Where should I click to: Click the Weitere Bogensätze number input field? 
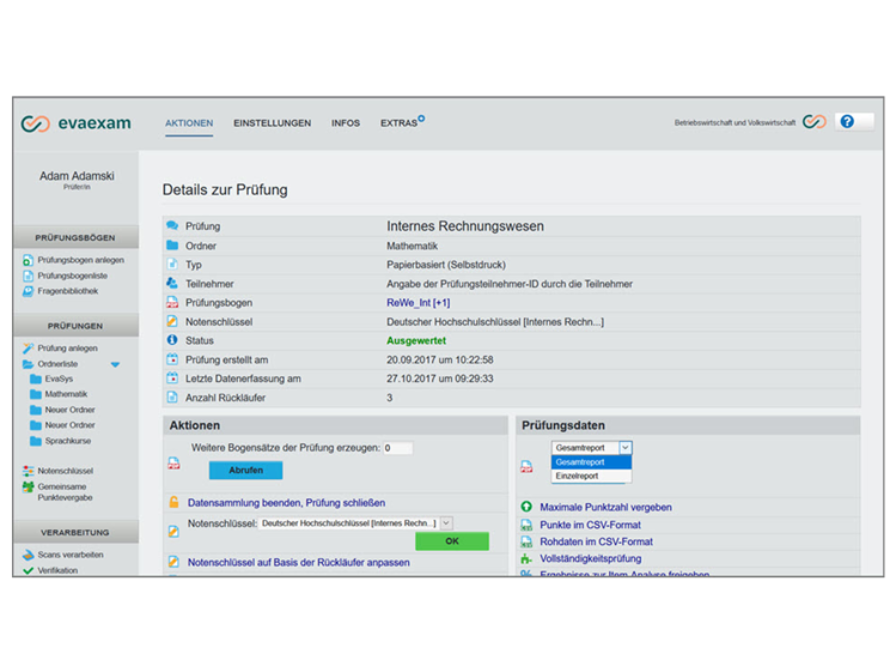tap(398, 448)
